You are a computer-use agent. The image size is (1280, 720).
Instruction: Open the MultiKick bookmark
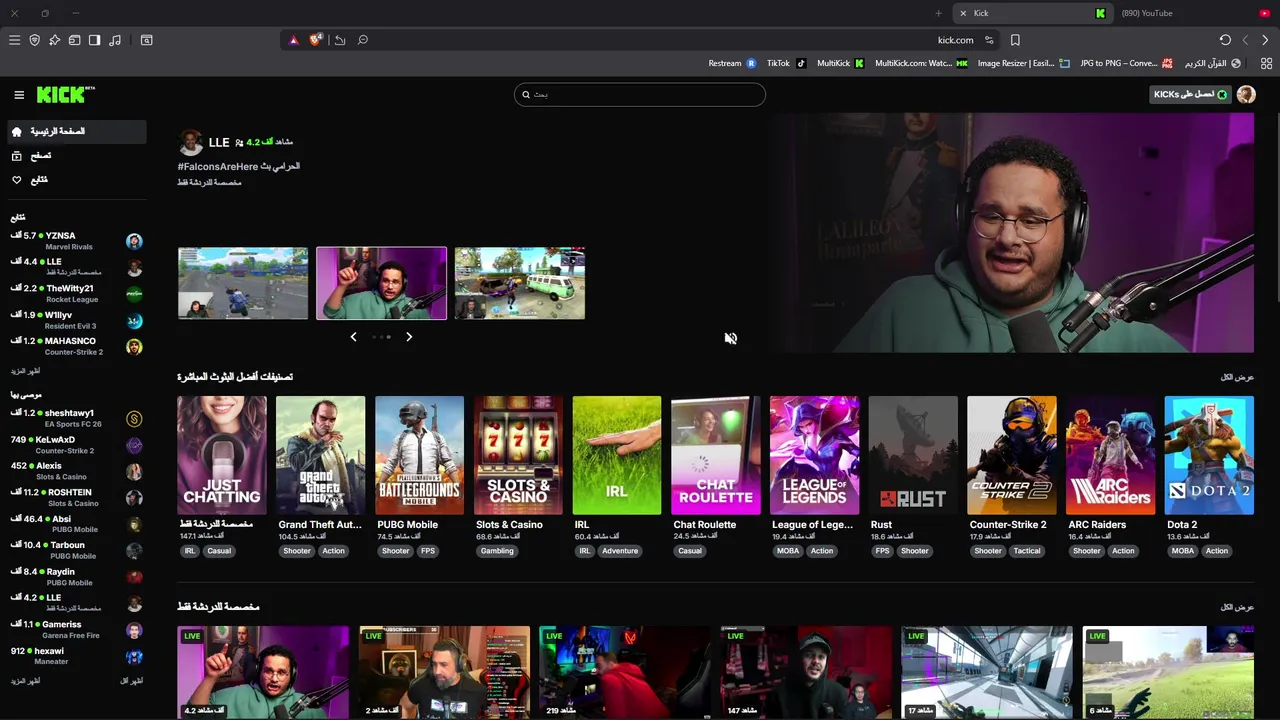pyautogui.click(x=840, y=63)
